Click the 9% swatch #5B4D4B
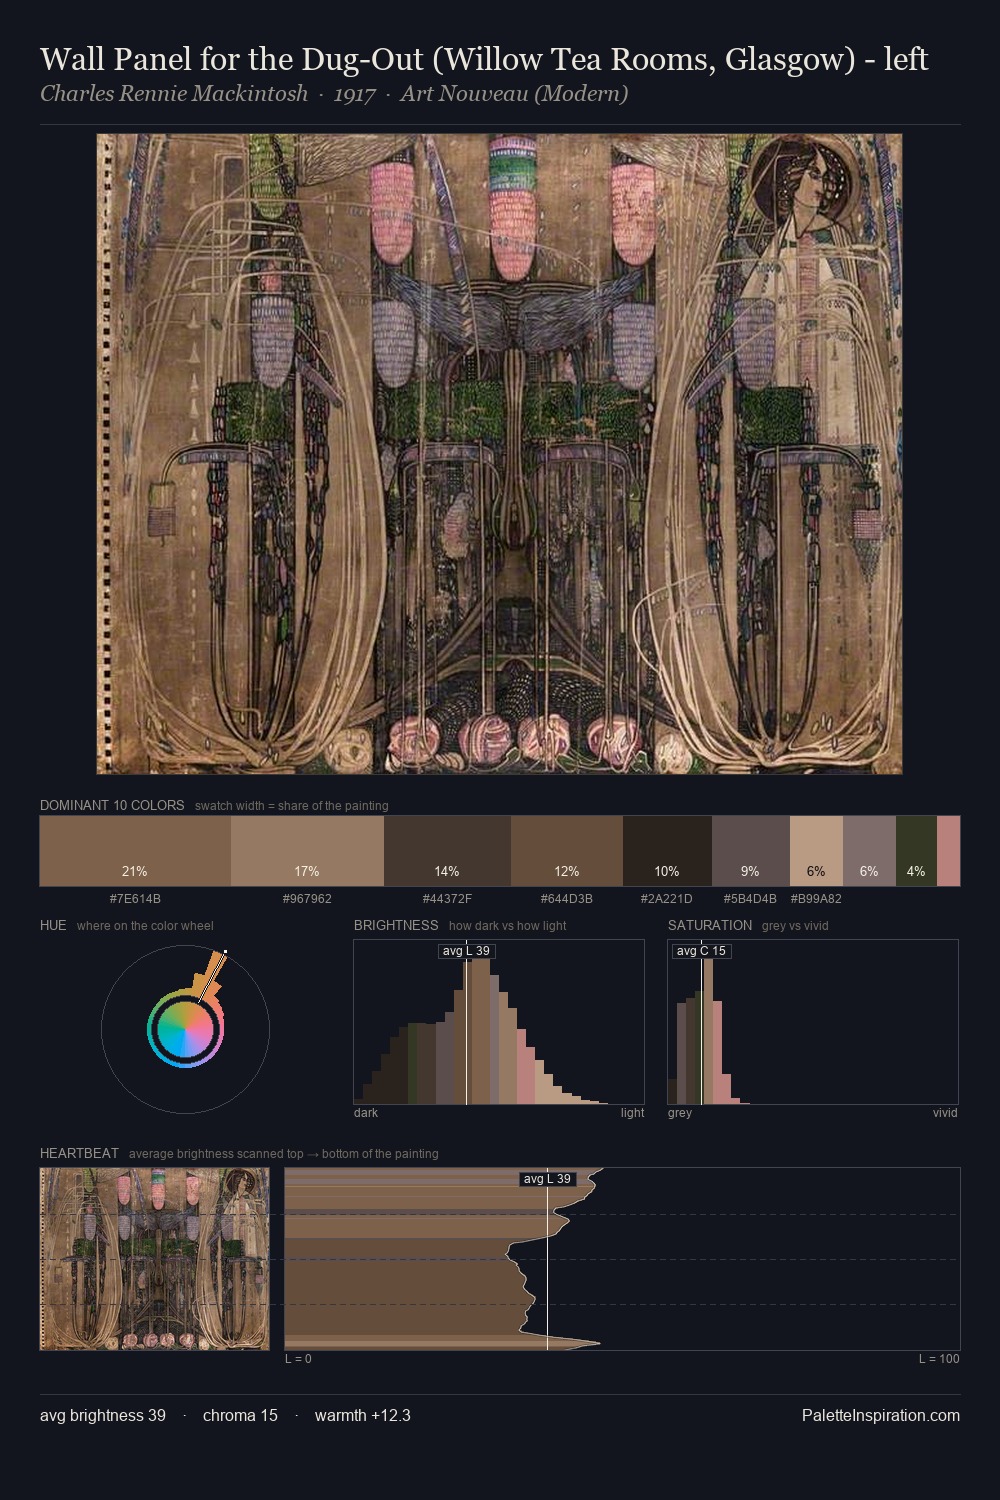Viewport: 1000px width, 1500px height. 751,851
